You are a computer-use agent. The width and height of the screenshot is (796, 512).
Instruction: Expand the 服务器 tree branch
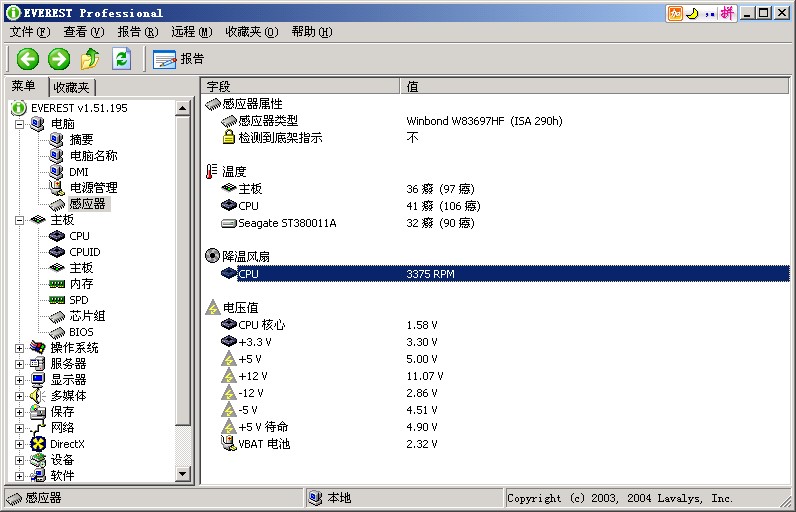[x=19, y=364]
